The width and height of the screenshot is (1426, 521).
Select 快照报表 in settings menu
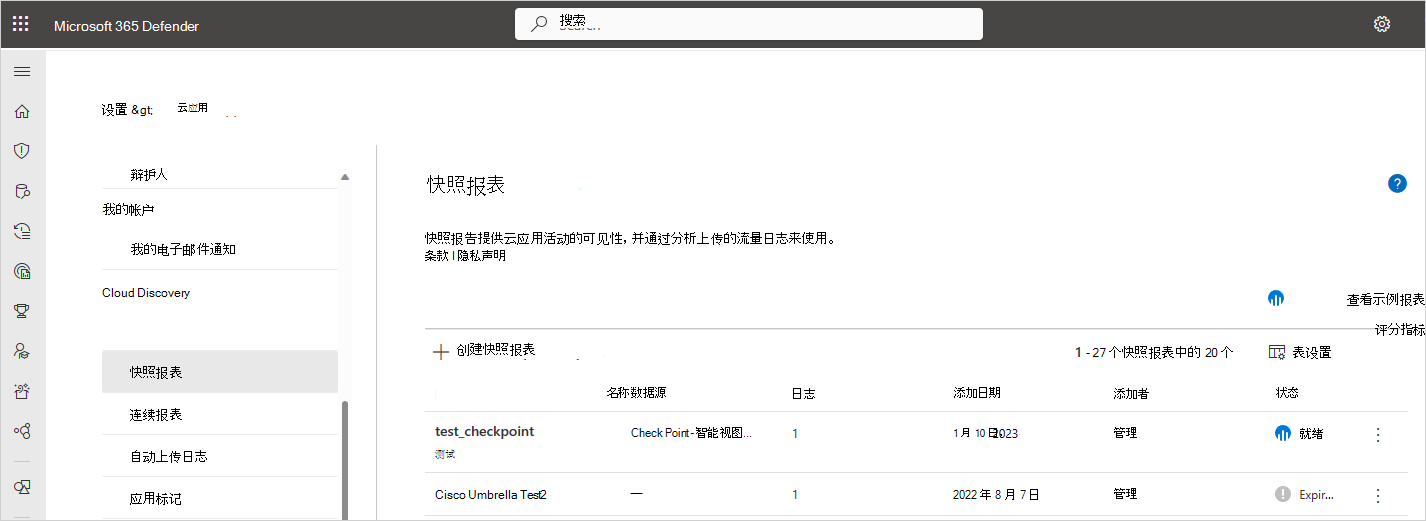(x=220, y=372)
